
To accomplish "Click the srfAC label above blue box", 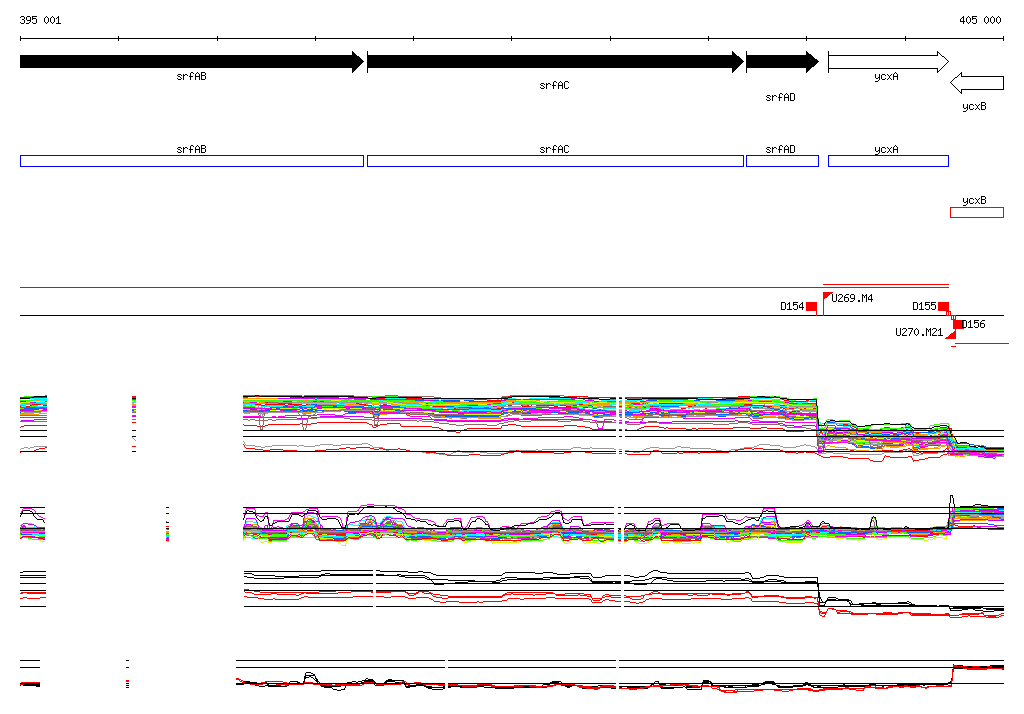I will (x=554, y=150).
